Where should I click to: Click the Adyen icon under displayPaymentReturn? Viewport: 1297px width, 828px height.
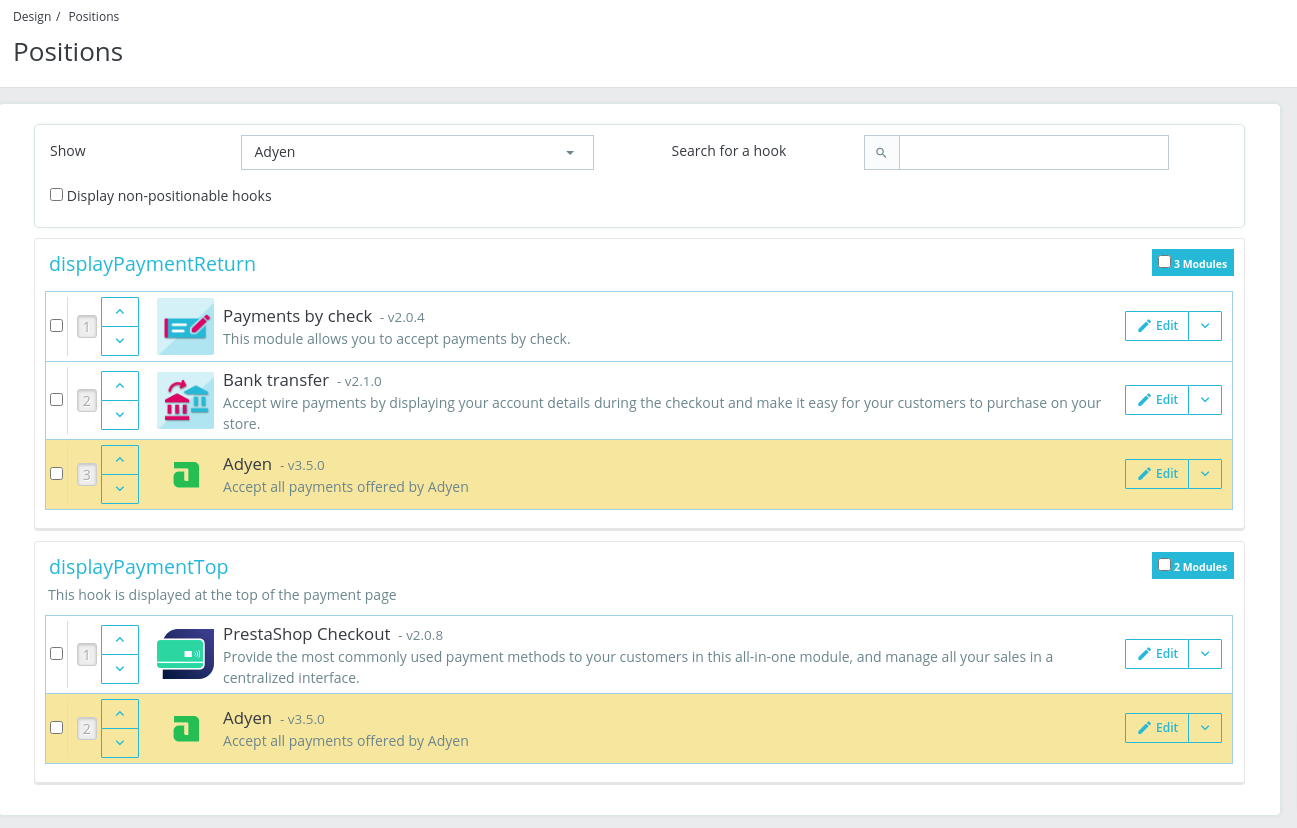[x=185, y=474]
